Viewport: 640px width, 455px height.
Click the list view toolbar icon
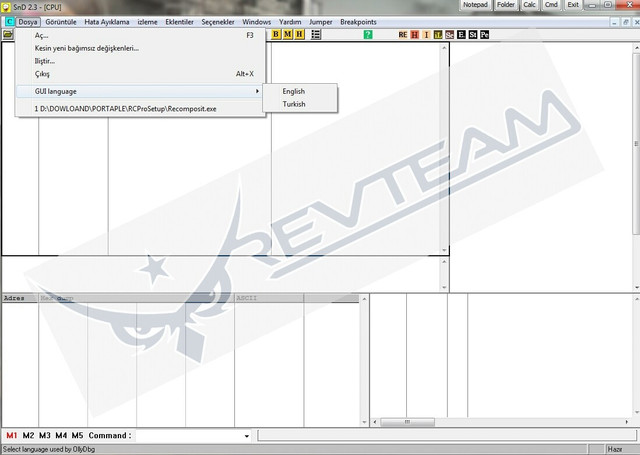click(316, 34)
